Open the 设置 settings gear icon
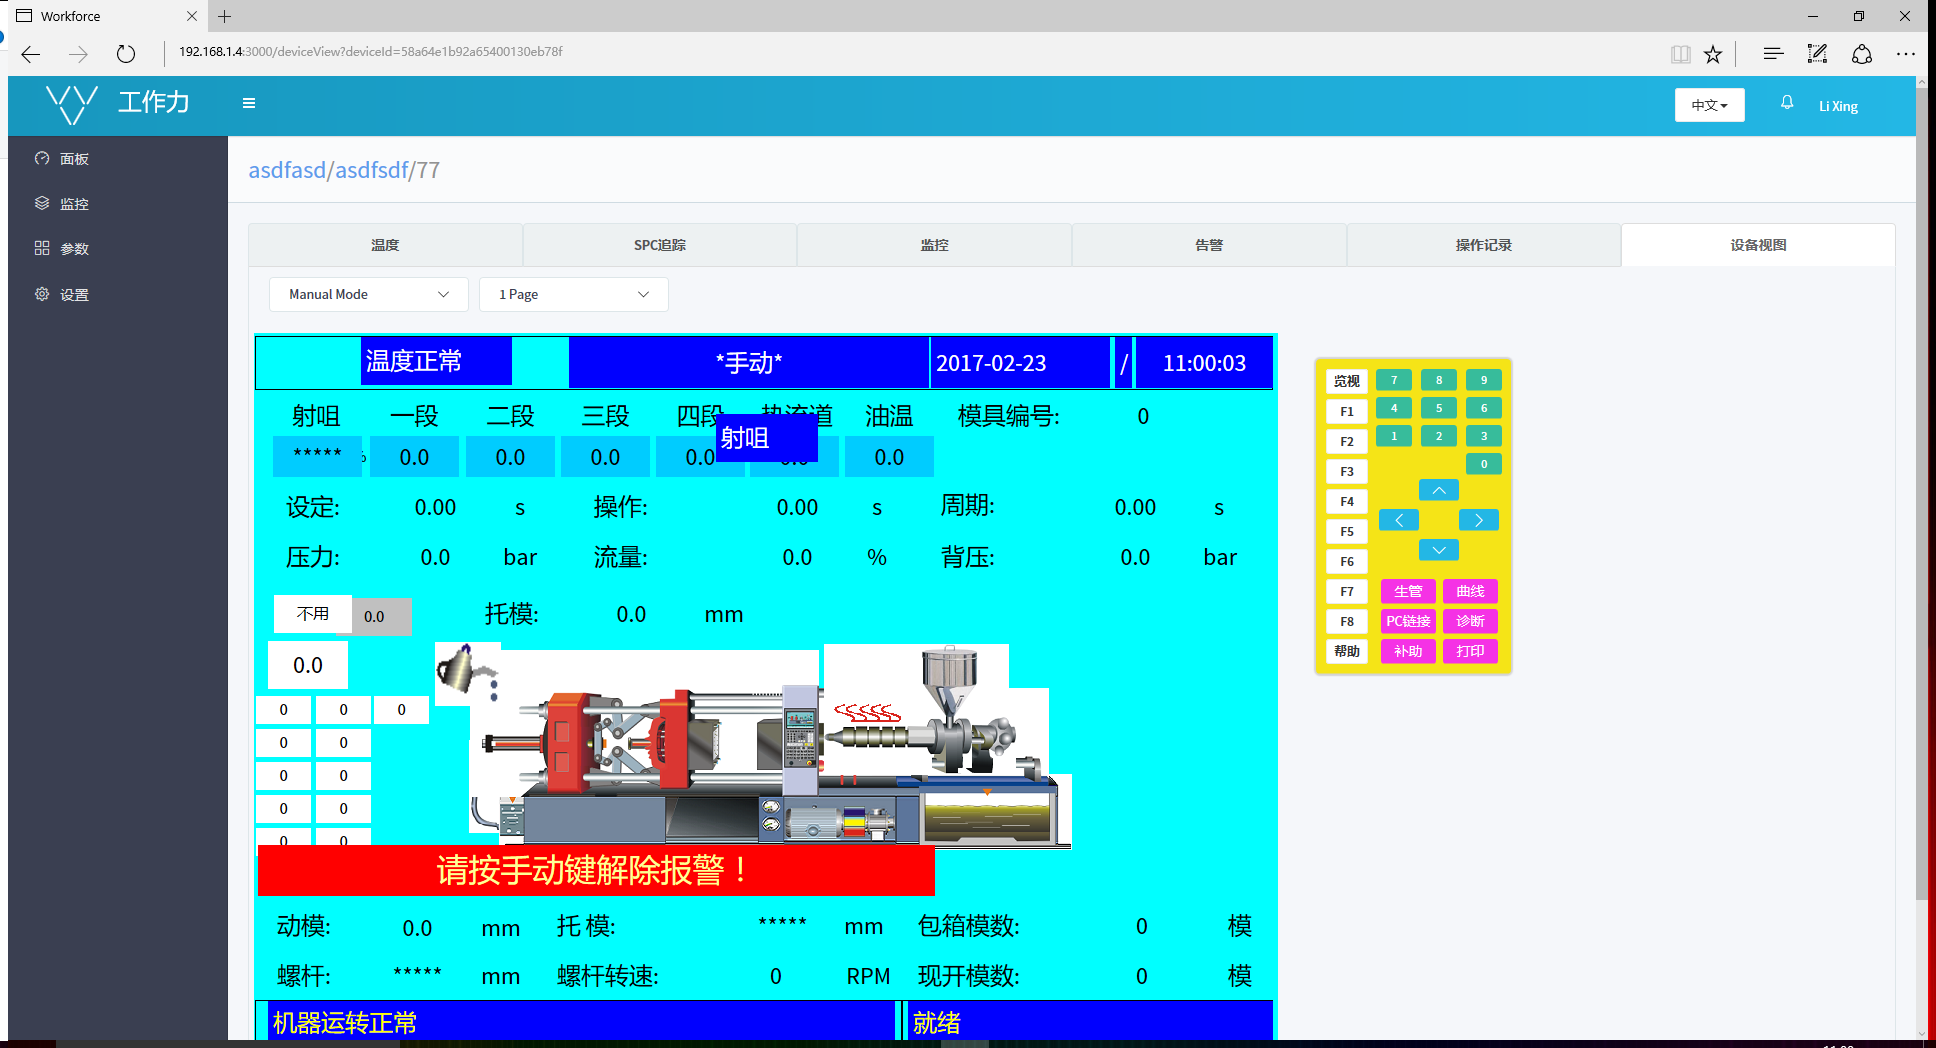 (42, 294)
